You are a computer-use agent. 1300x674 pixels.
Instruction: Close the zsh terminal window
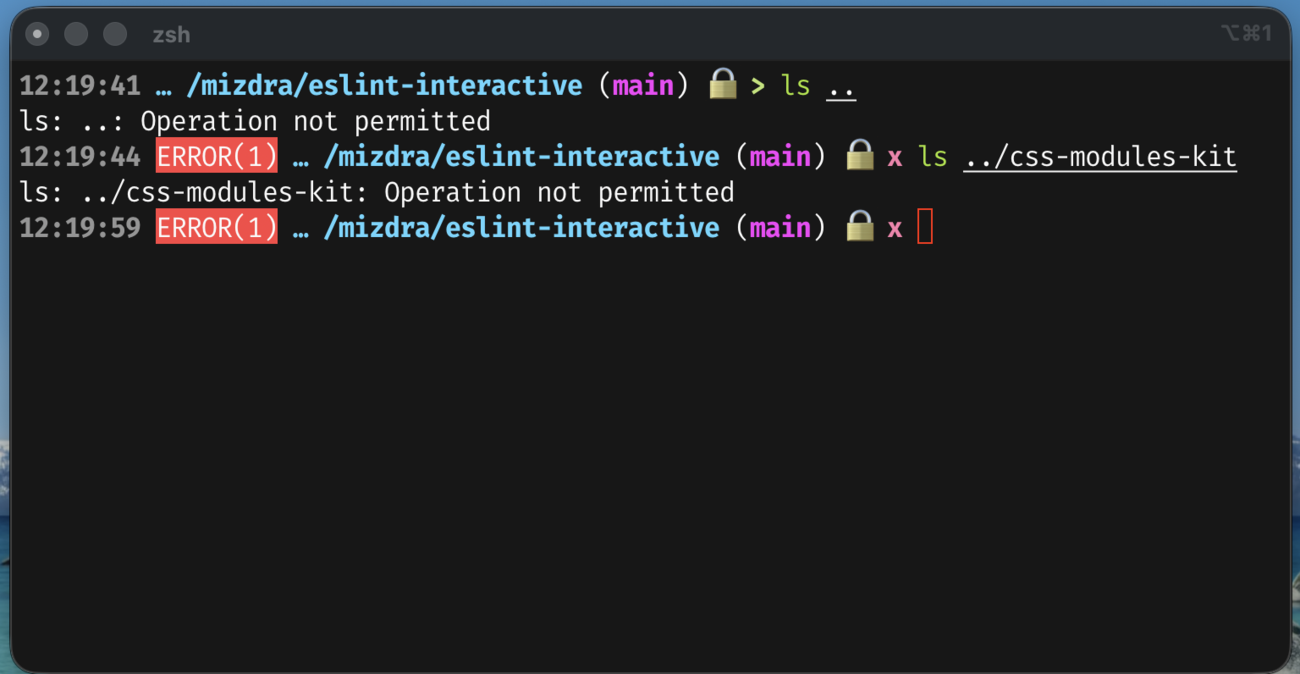click(x=37, y=34)
